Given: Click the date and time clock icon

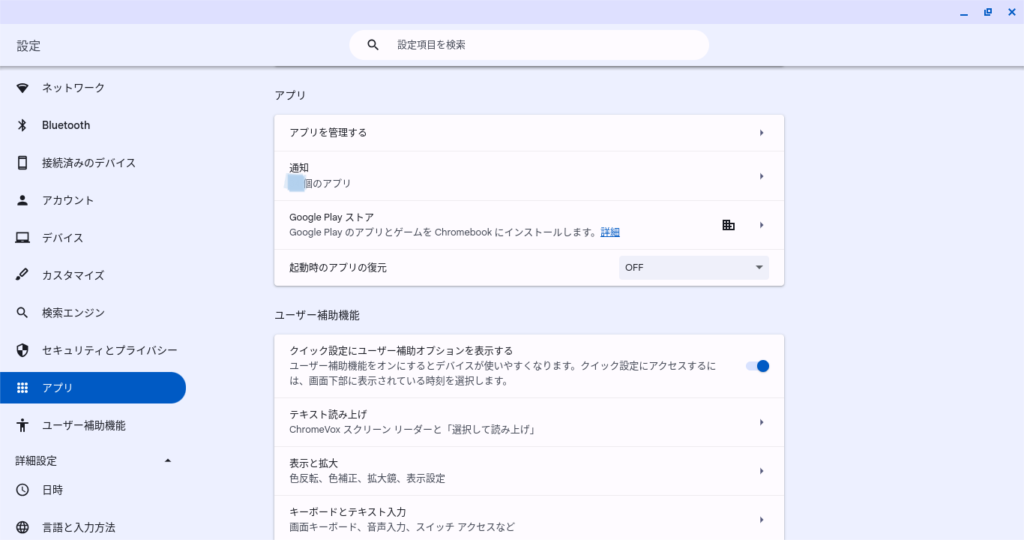Looking at the screenshot, I should (23, 490).
